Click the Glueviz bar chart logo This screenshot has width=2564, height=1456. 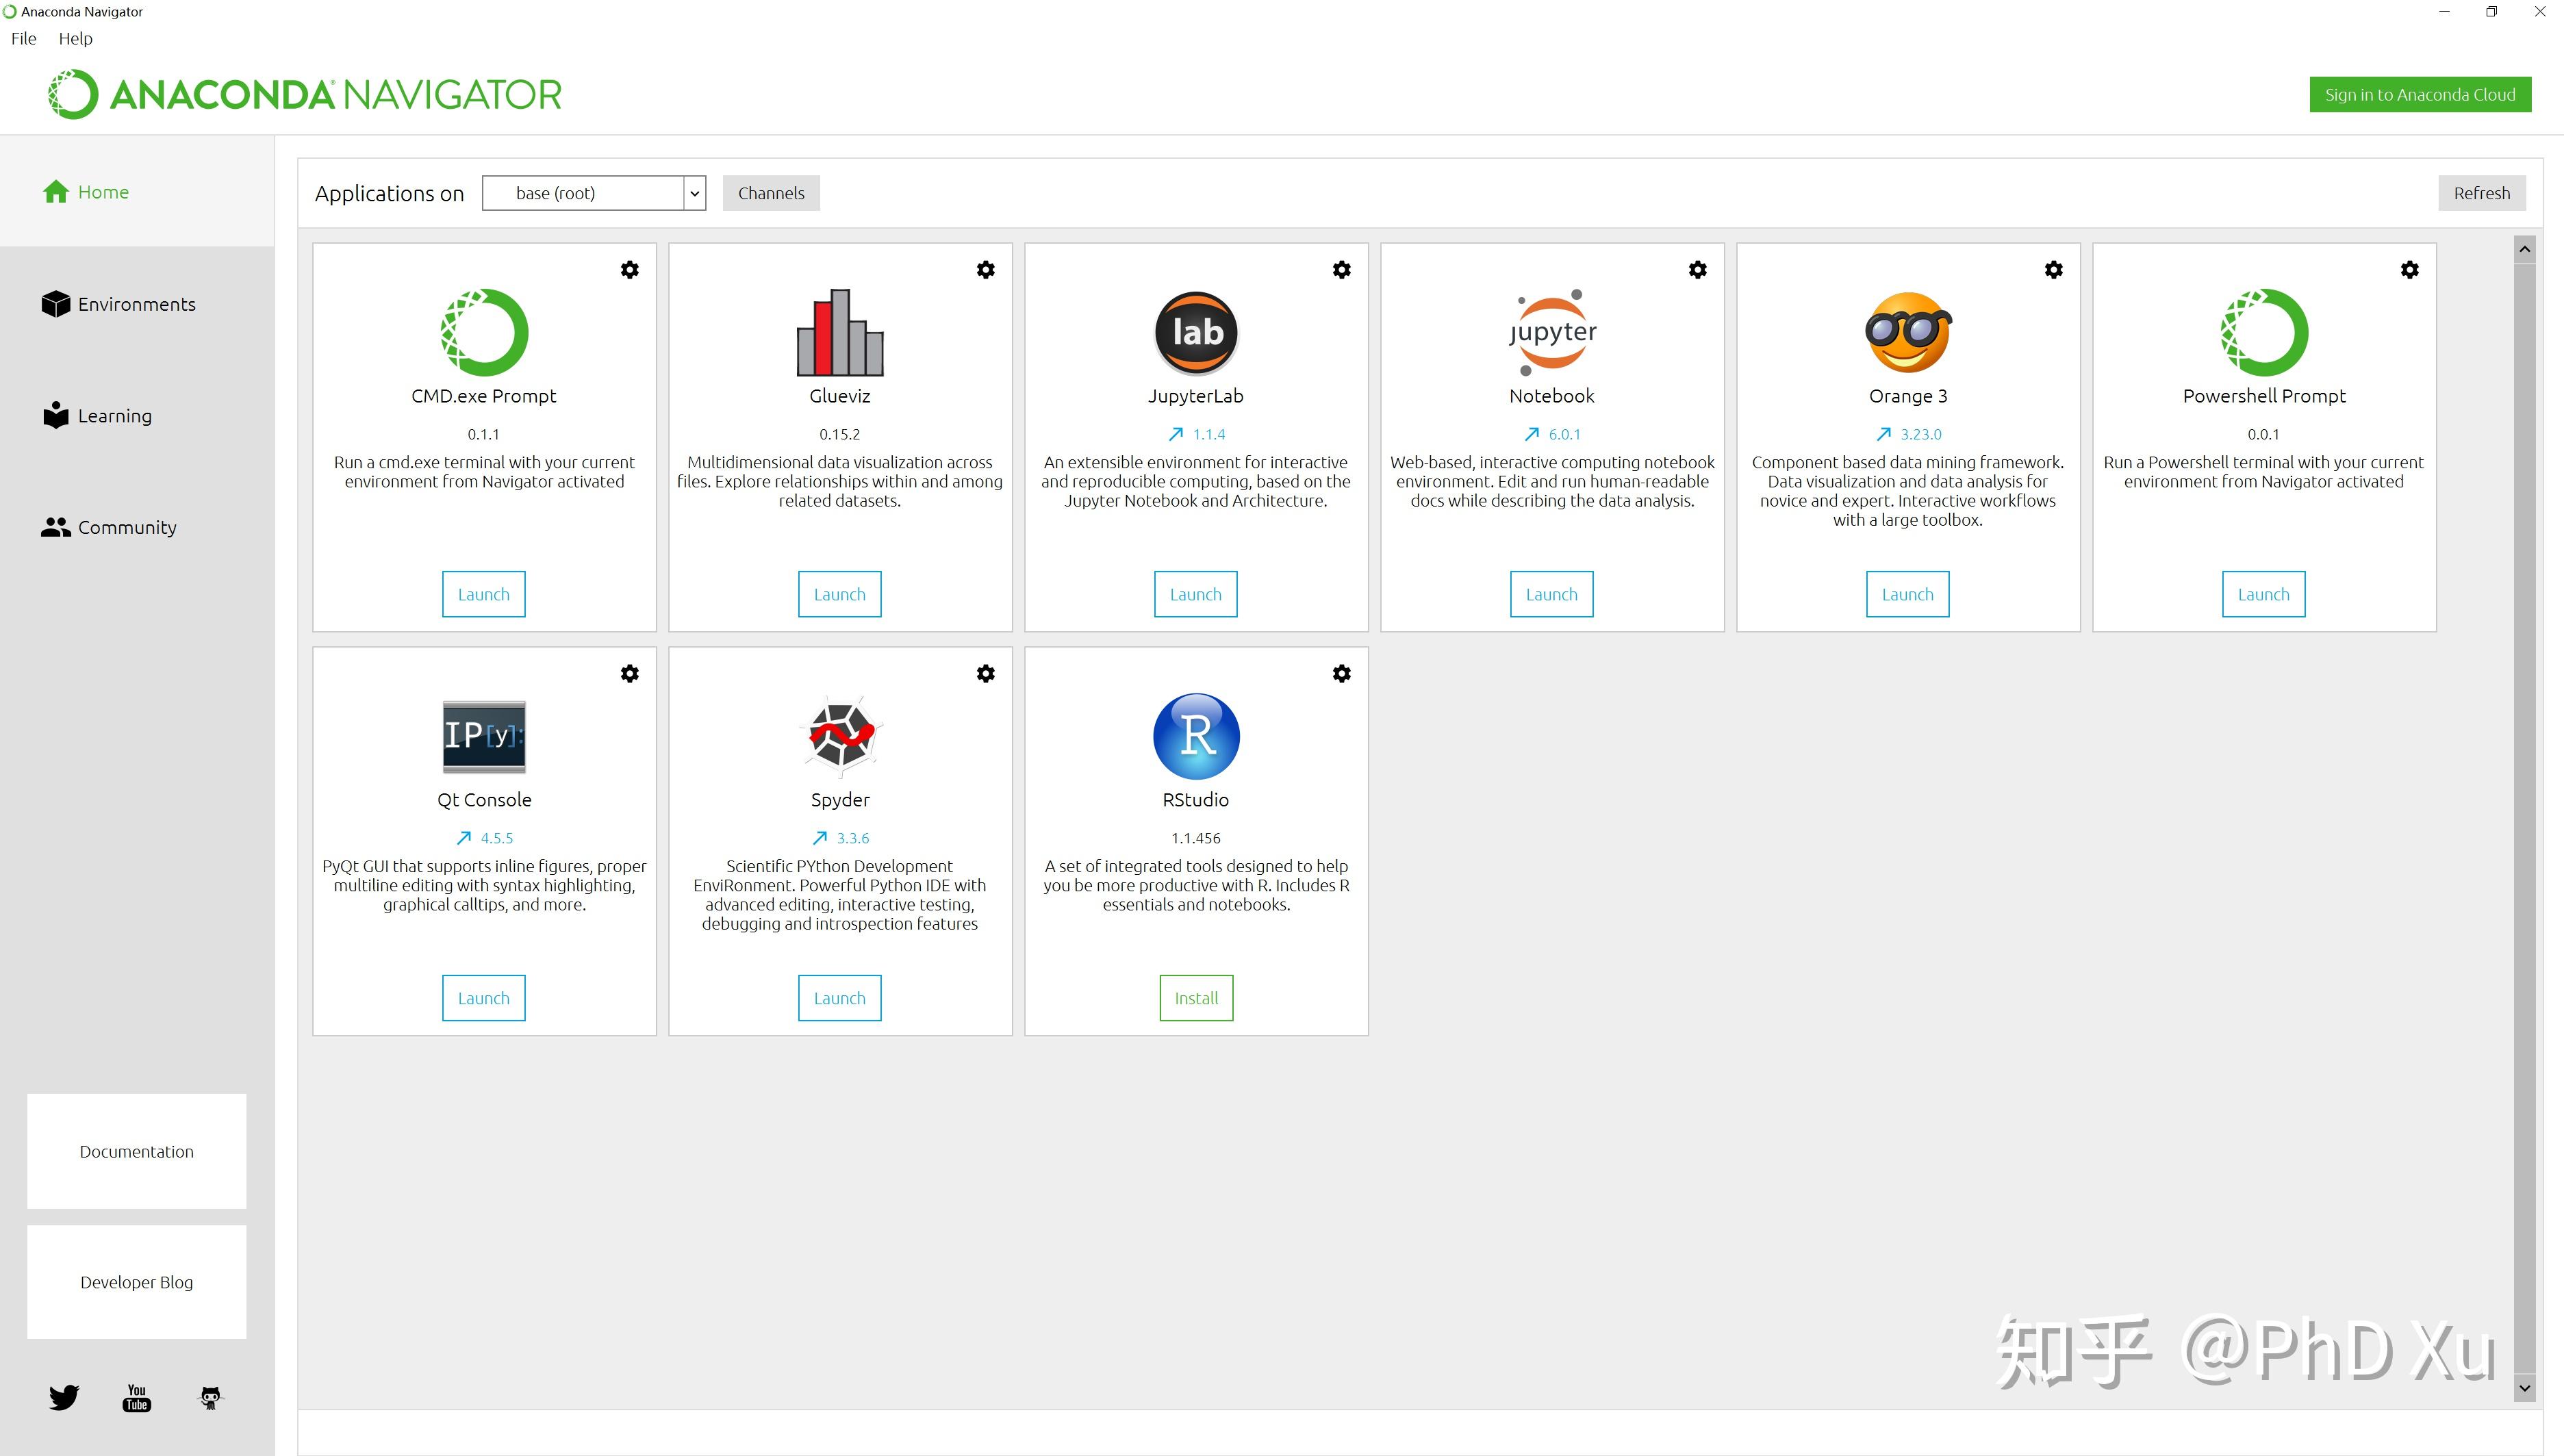[x=839, y=332]
